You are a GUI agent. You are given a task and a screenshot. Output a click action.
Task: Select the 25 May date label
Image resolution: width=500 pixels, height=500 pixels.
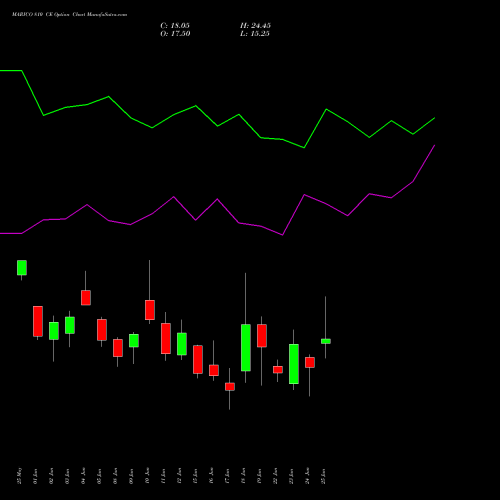tap(20, 476)
